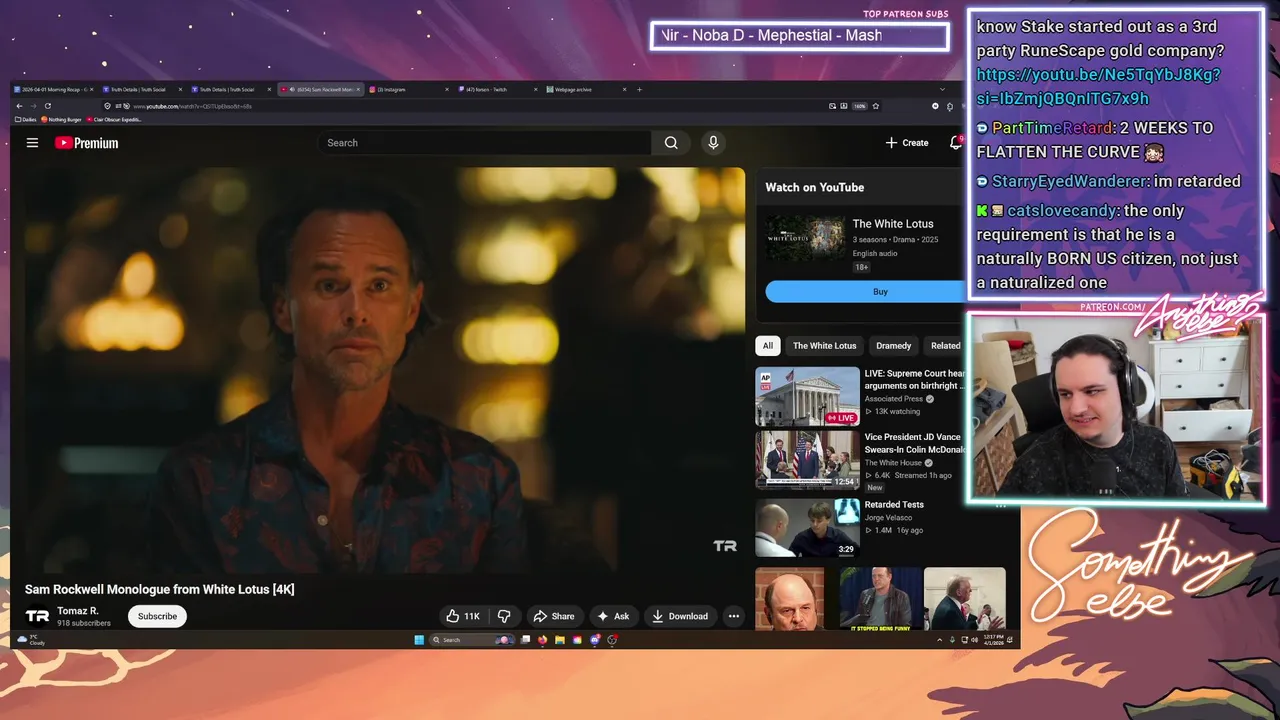This screenshot has width=1280, height=720.
Task: Go back in browser history
Action: [18, 106]
